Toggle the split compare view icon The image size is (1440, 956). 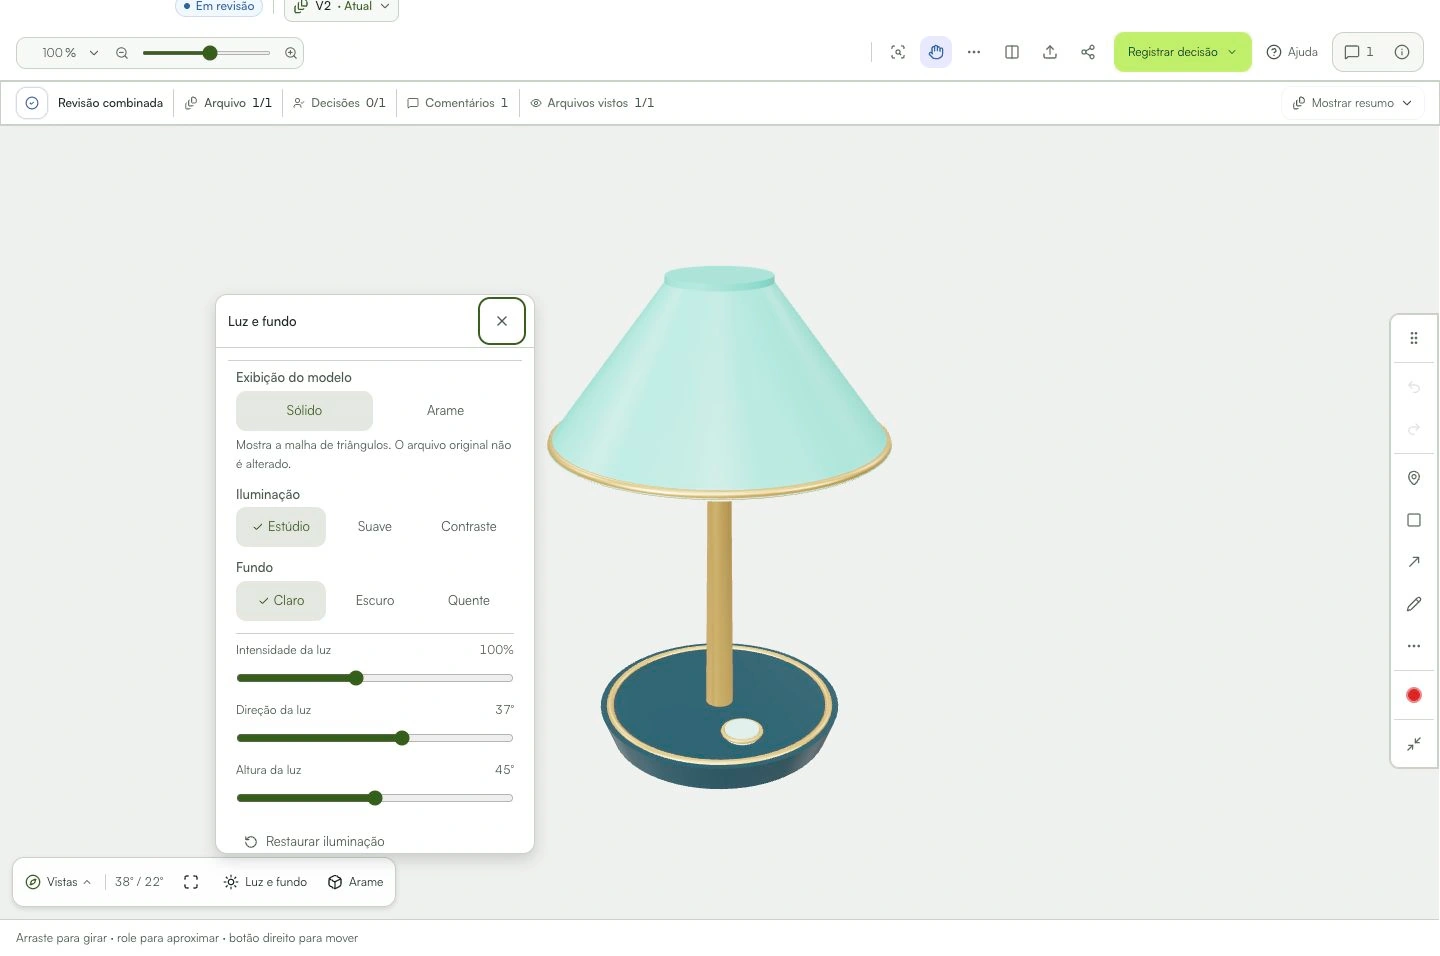click(1012, 52)
